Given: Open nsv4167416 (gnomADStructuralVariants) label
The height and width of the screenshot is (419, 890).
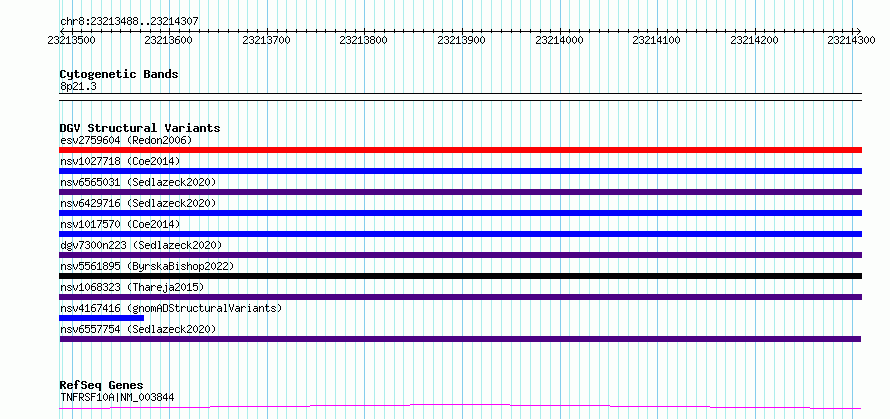Looking at the screenshot, I should [171, 308].
